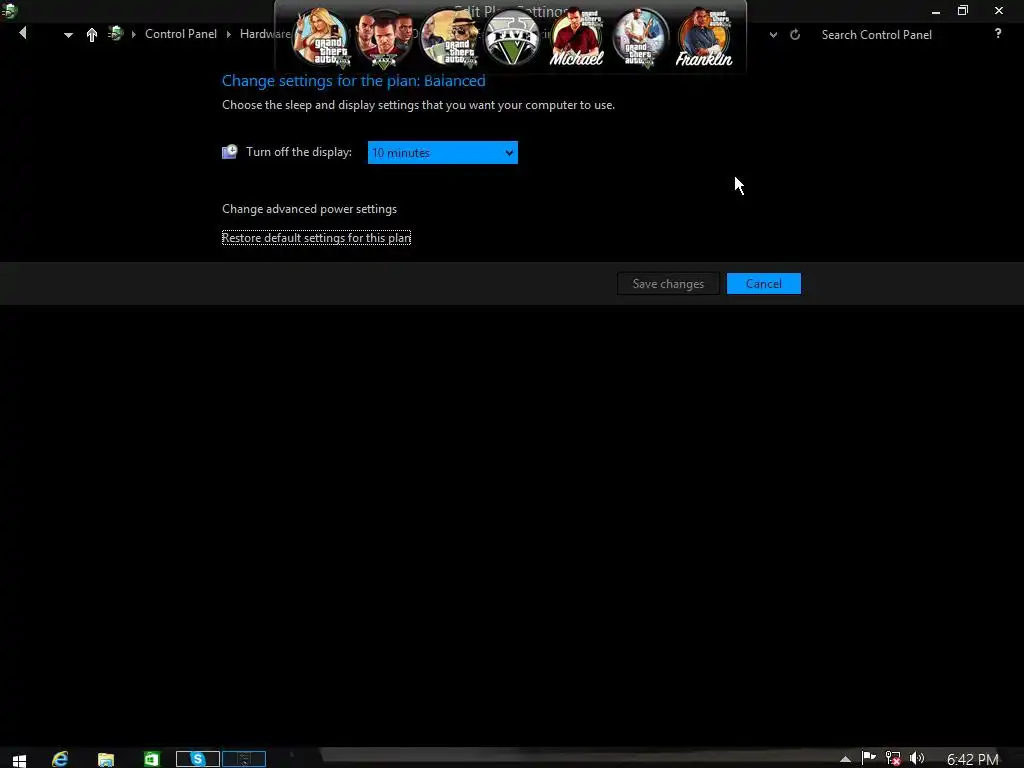Click Restore default settings for this plan
This screenshot has height=768, width=1024.
tap(316, 238)
